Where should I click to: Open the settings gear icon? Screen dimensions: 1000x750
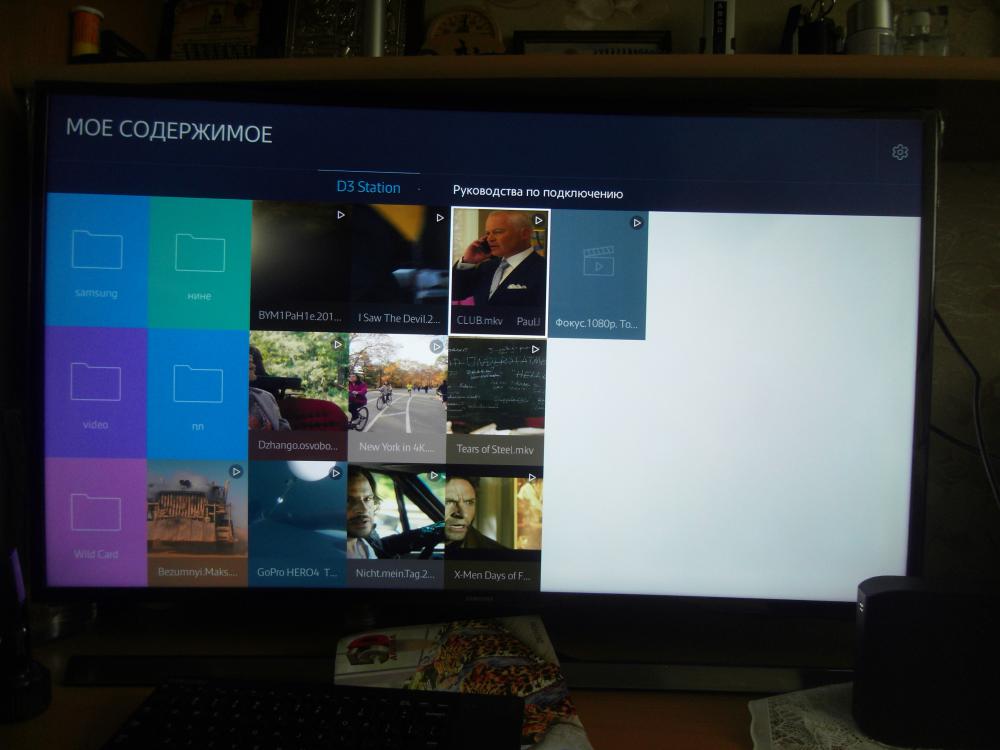pyautogui.click(x=900, y=152)
